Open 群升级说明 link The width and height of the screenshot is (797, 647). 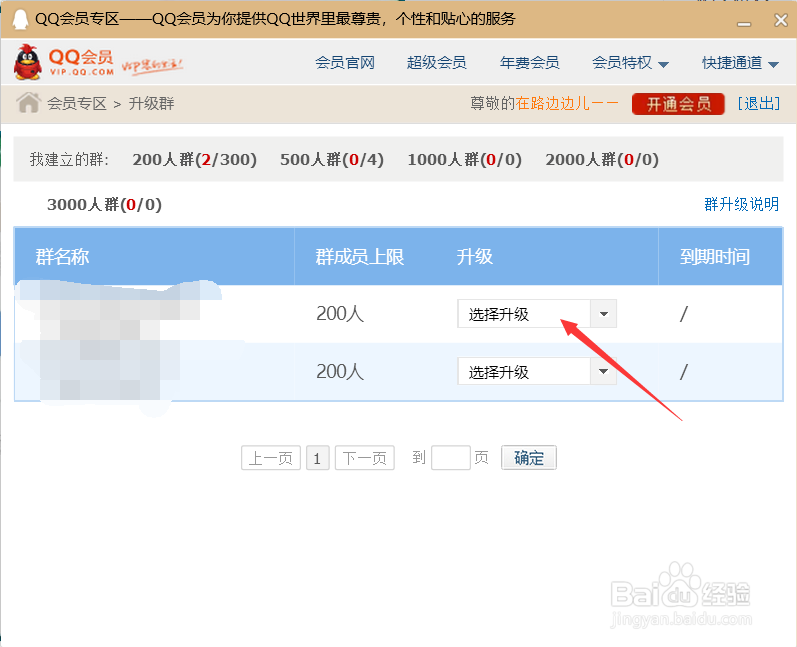click(742, 204)
